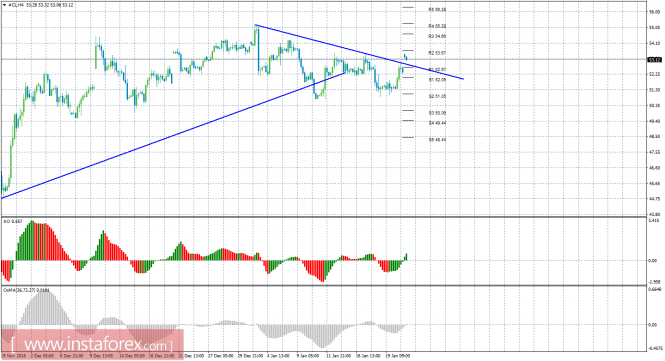Select the R2 53.67 pivot level label

point(437,53)
